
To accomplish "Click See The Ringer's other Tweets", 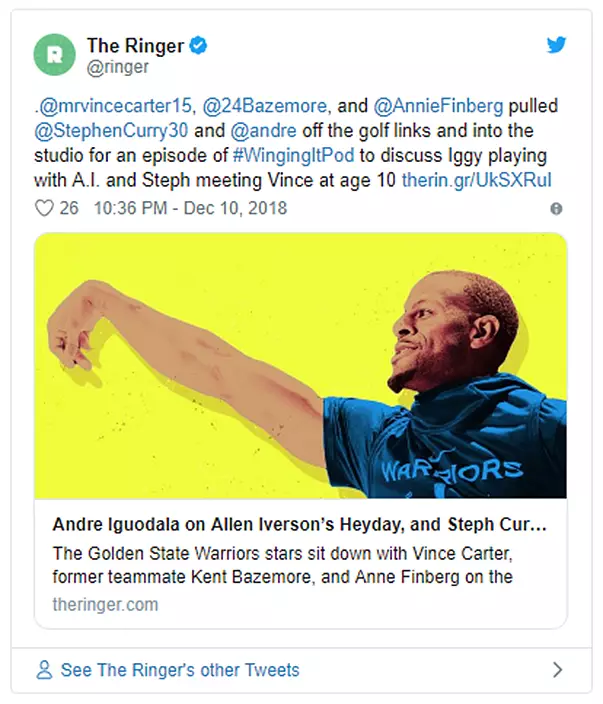I will [180, 670].
